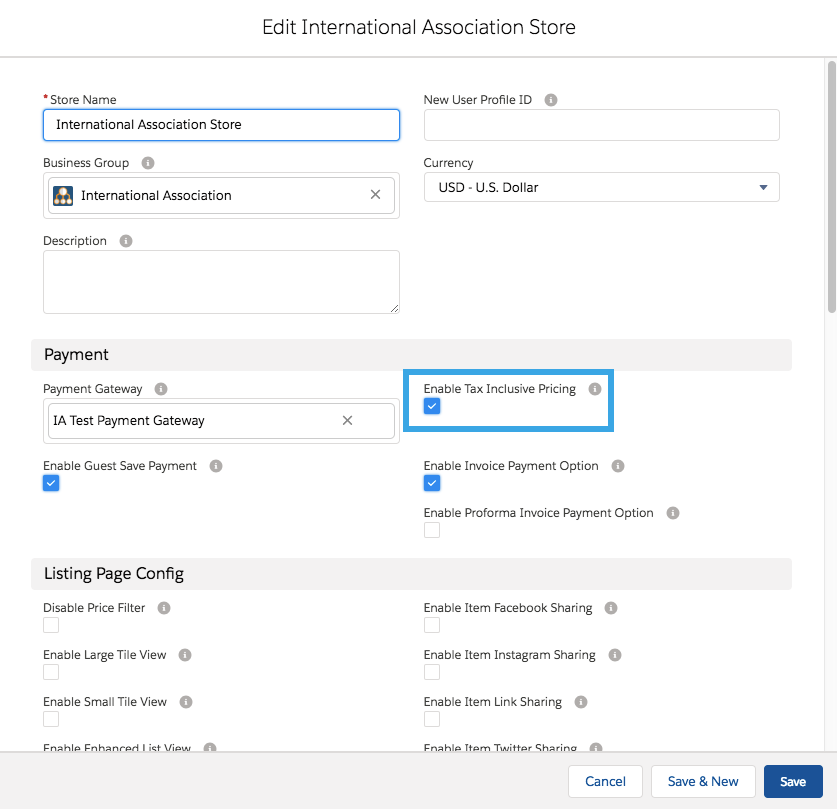The image size is (837, 809).
Task: Click info icon for Disable Price Filter
Action: (164, 608)
